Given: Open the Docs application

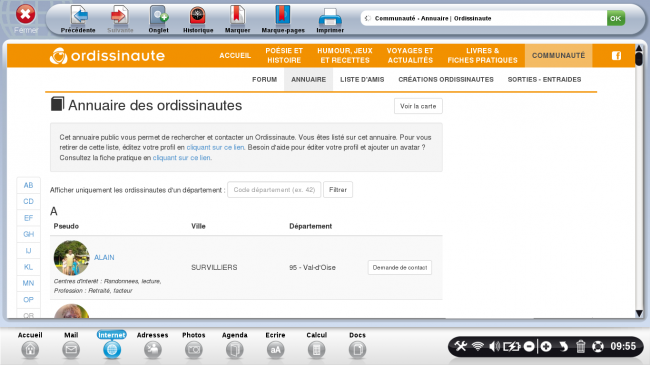Looking at the screenshot, I should (x=357, y=345).
